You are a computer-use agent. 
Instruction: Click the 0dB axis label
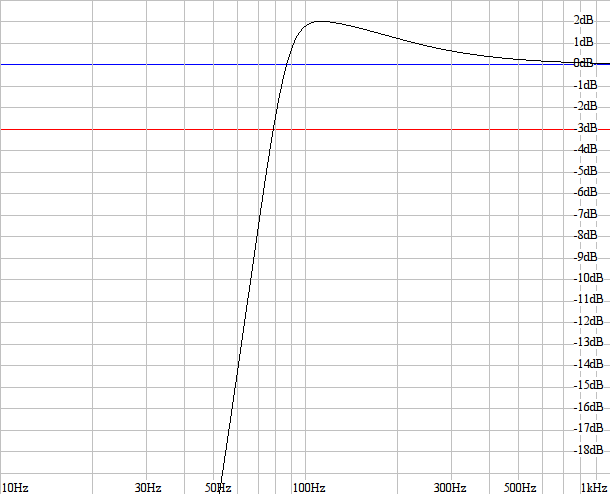(583, 63)
